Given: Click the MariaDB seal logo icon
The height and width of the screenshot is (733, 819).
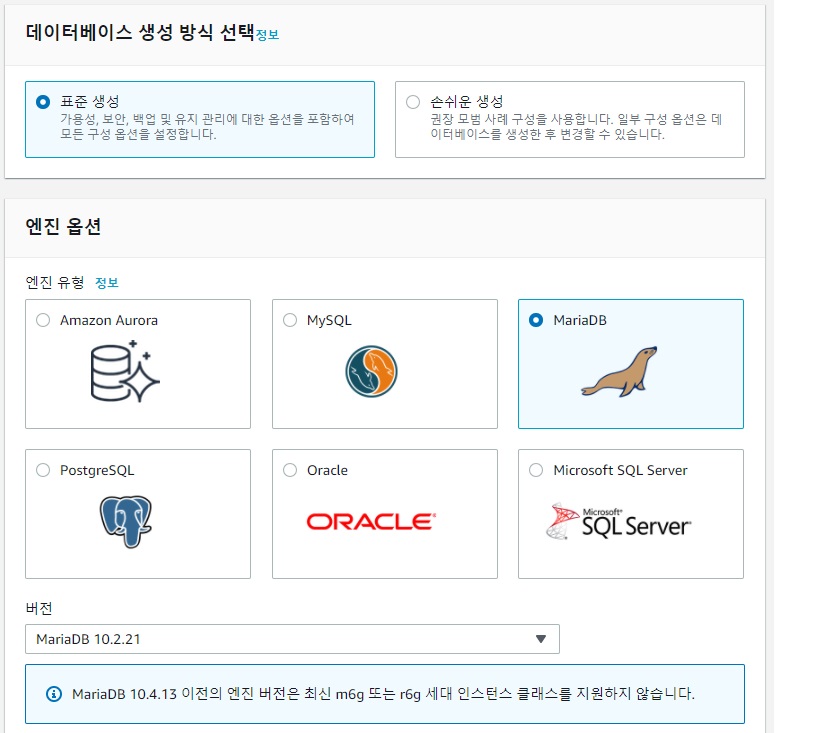Looking at the screenshot, I should pyautogui.click(x=619, y=372).
